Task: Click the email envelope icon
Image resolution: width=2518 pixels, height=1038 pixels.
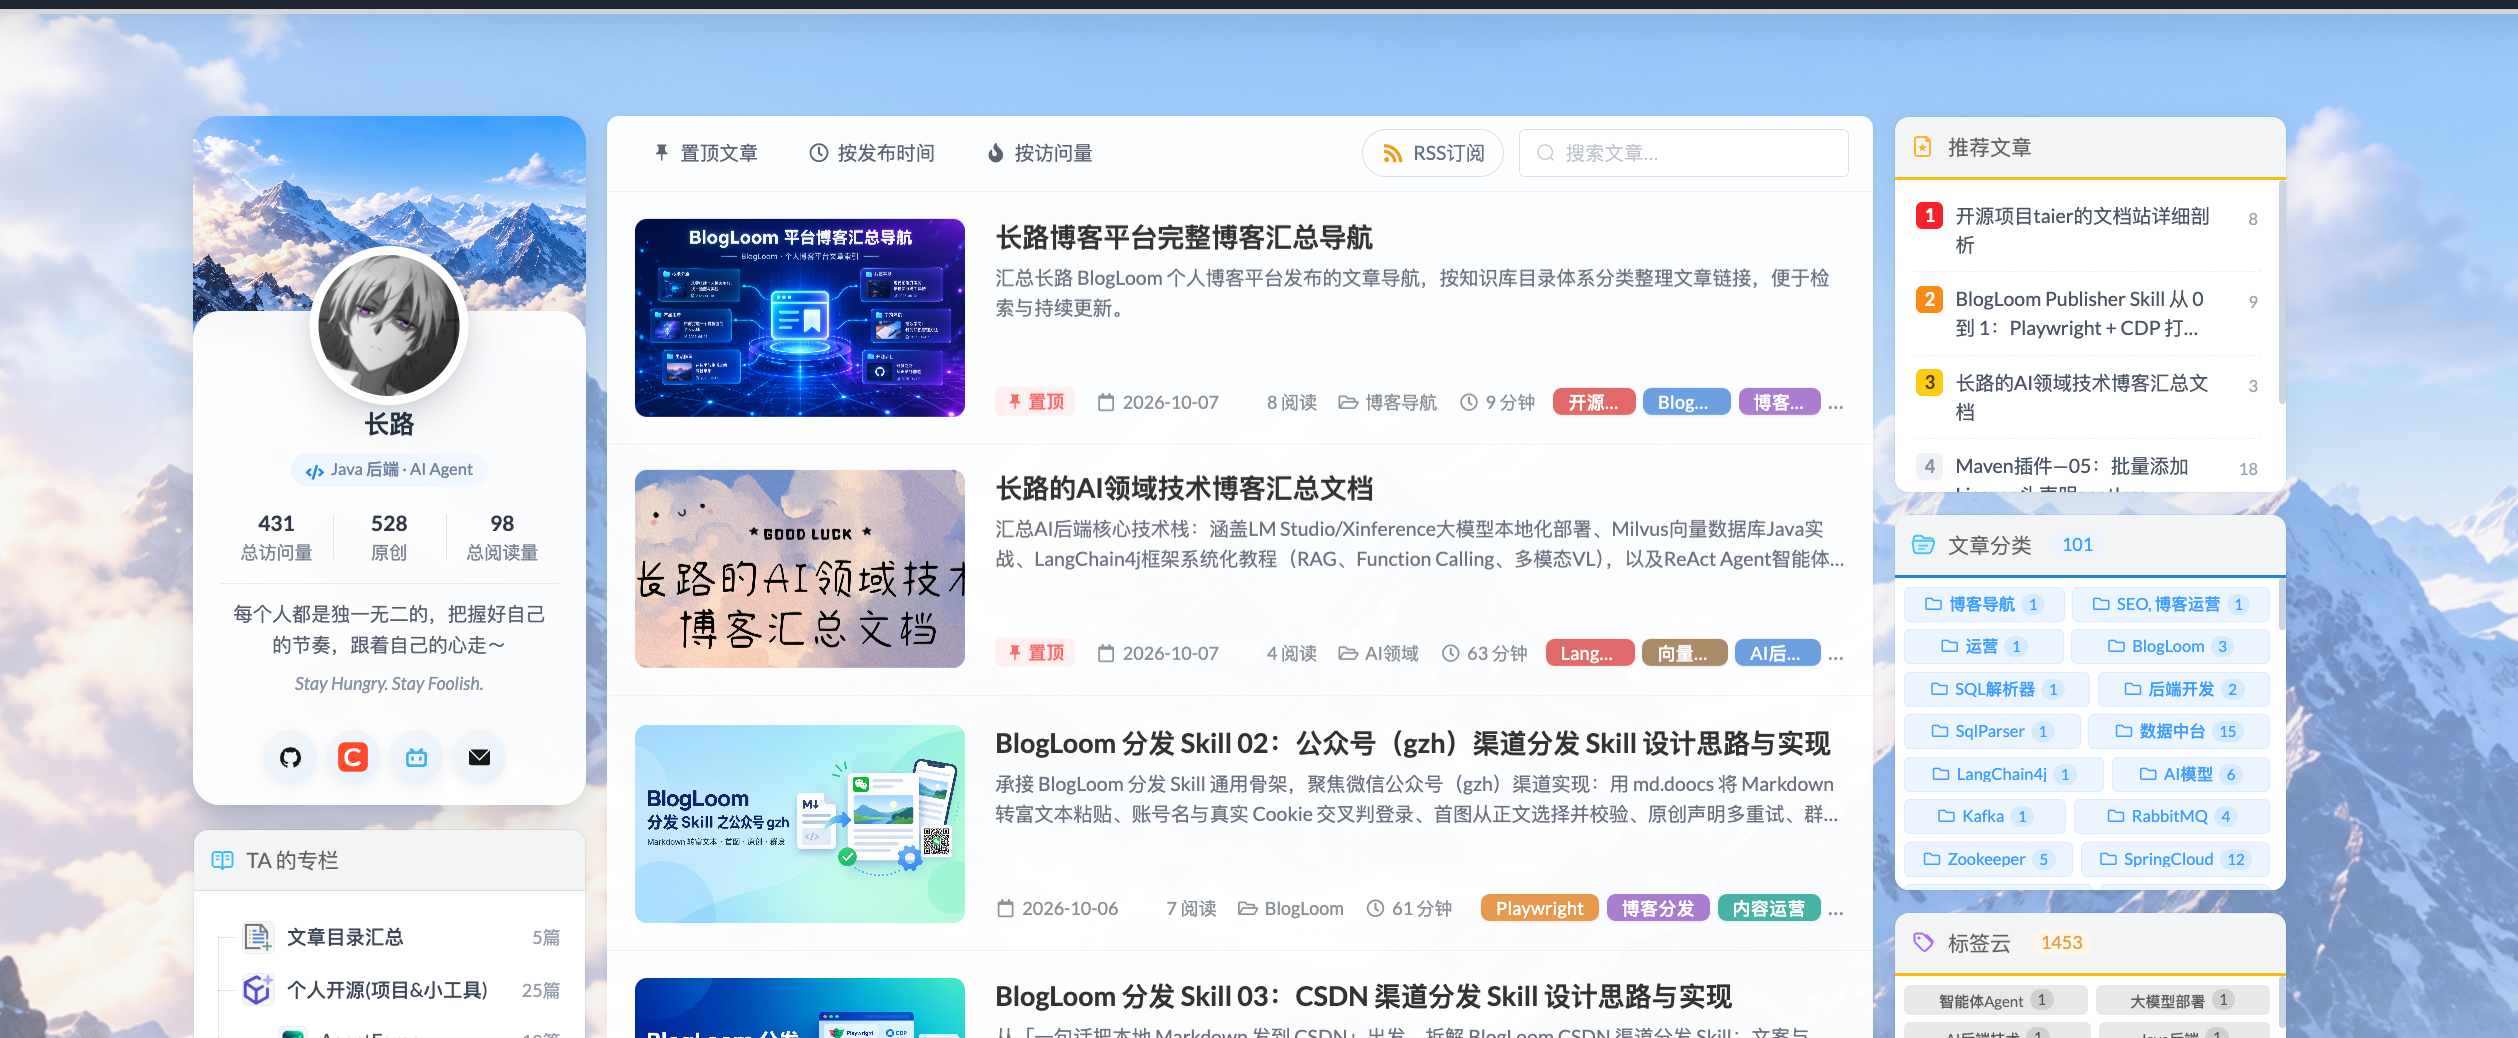Action: (480, 757)
